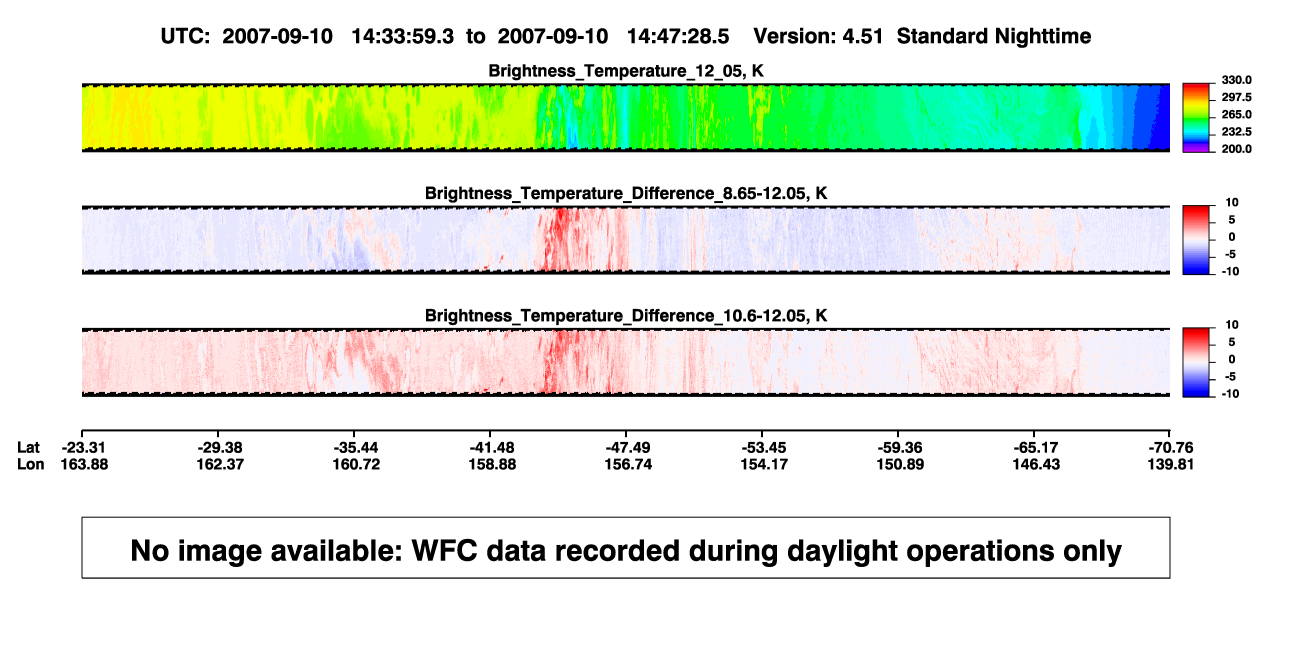The width and height of the screenshot is (1300, 667).
Task: Select latitude value -35.44
Action: (356, 447)
